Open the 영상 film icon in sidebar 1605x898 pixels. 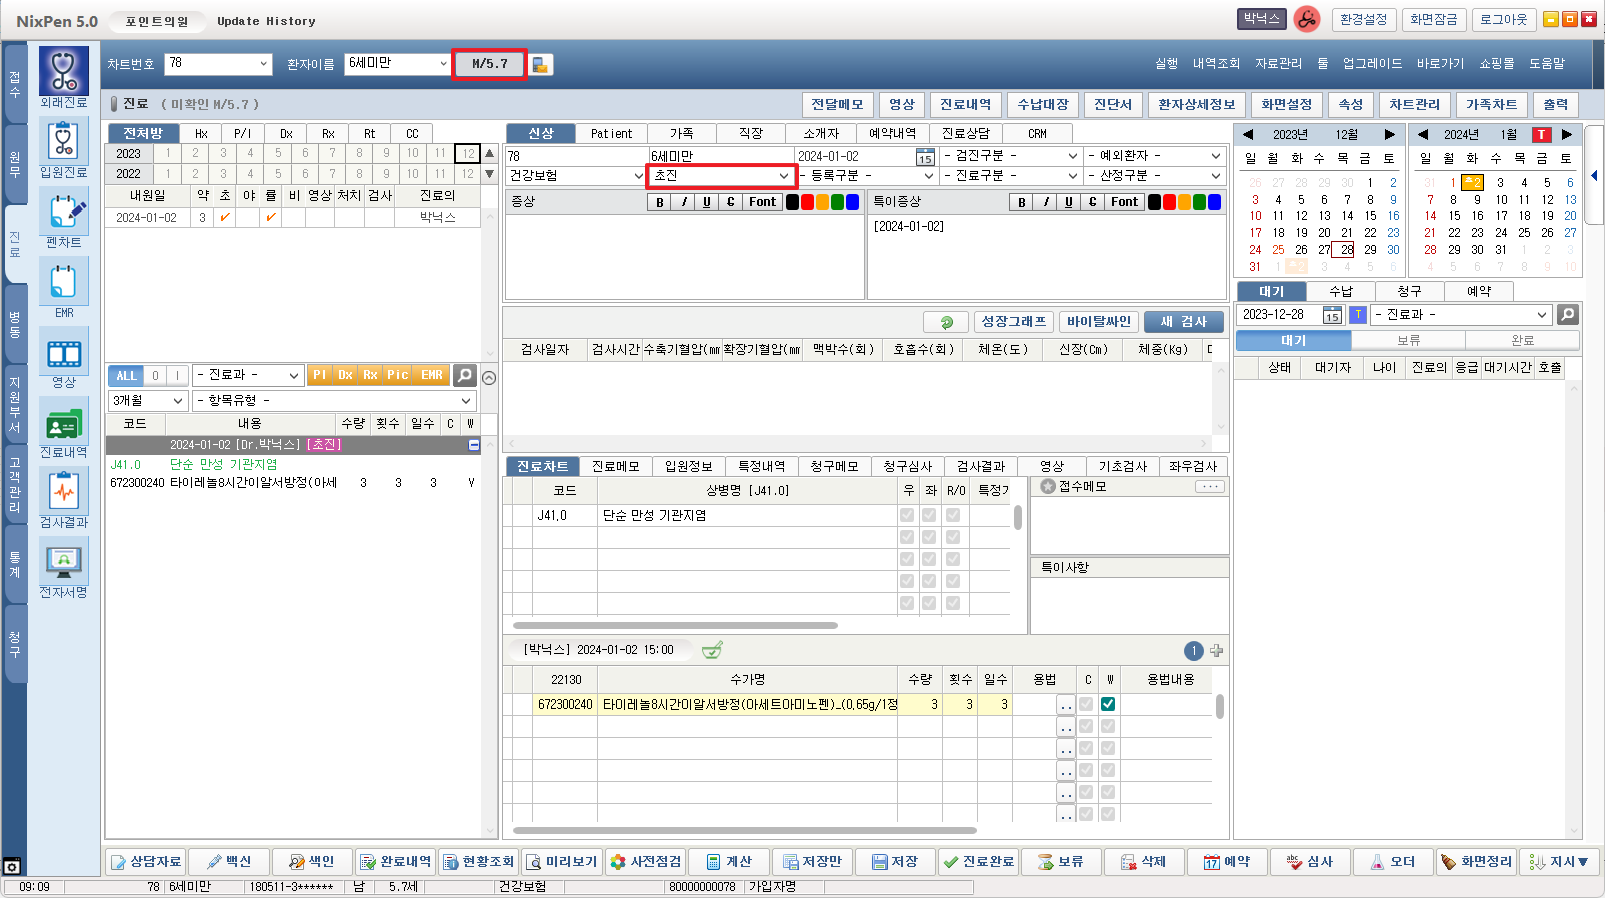point(64,353)
